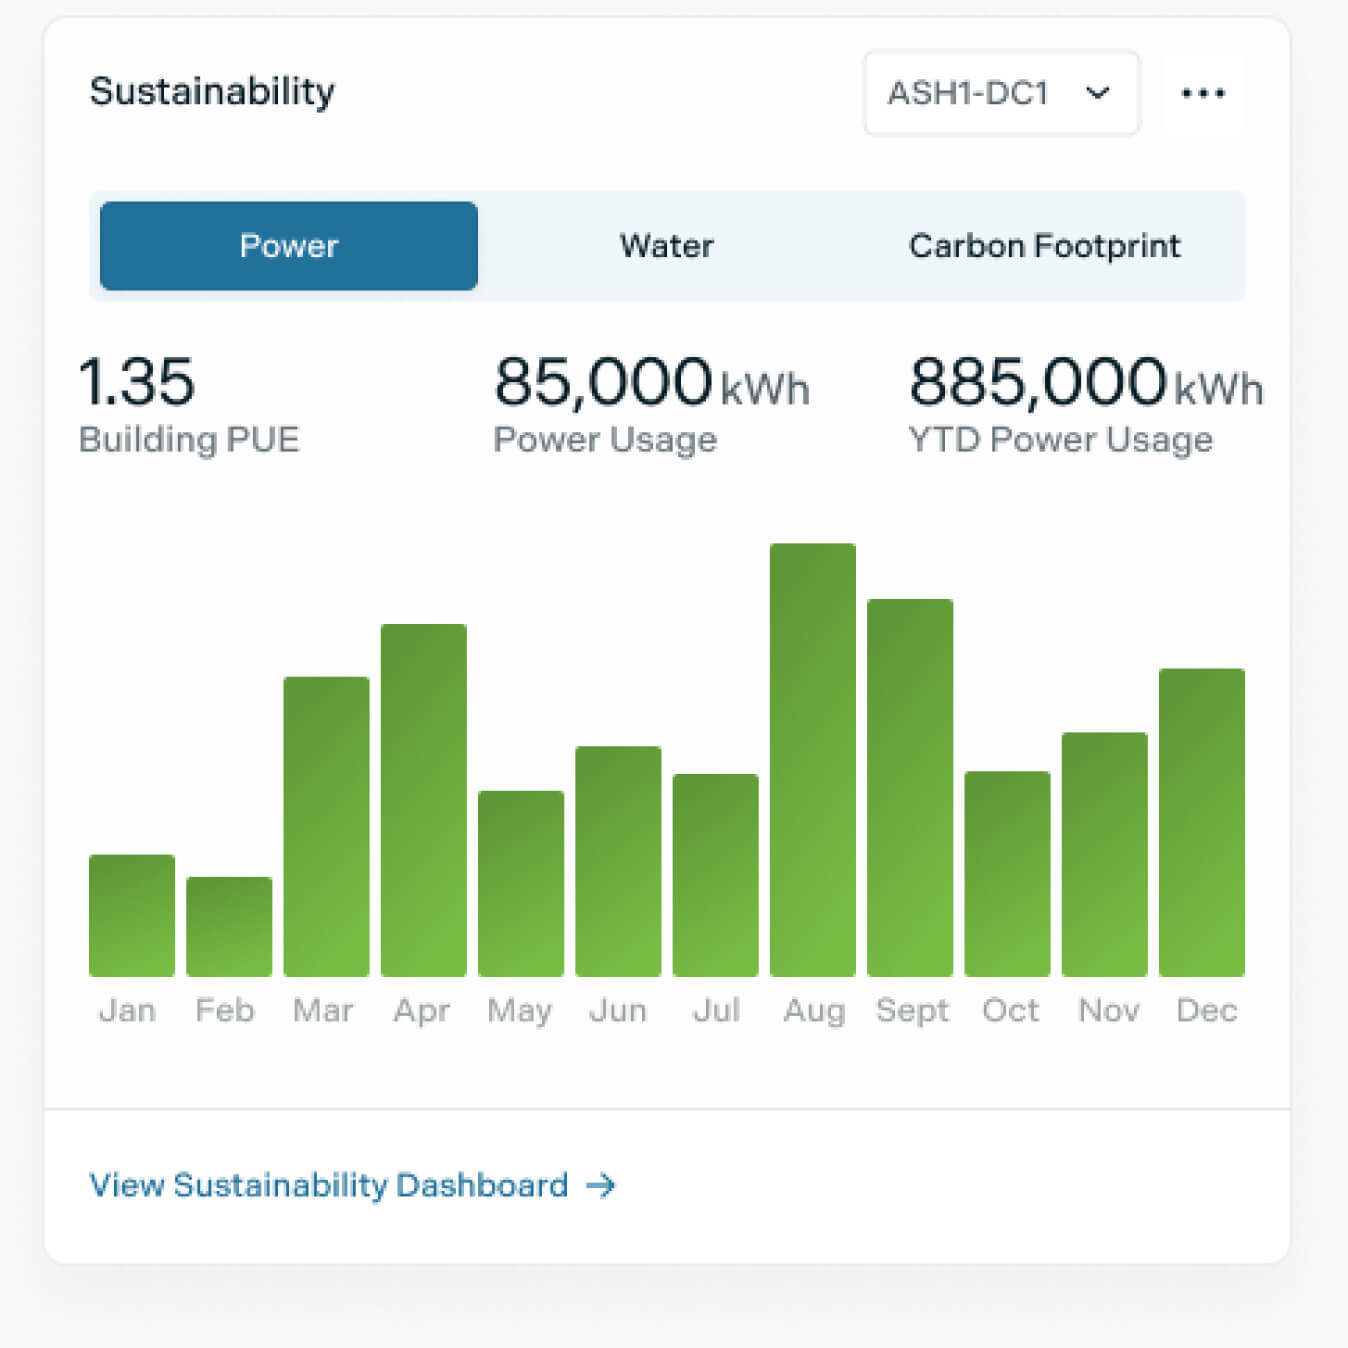The height and width of the screenshot is (1348, 1348).
Task: Click the December power usage bar
Action: pyautogui.click(x=1201, y=822)
